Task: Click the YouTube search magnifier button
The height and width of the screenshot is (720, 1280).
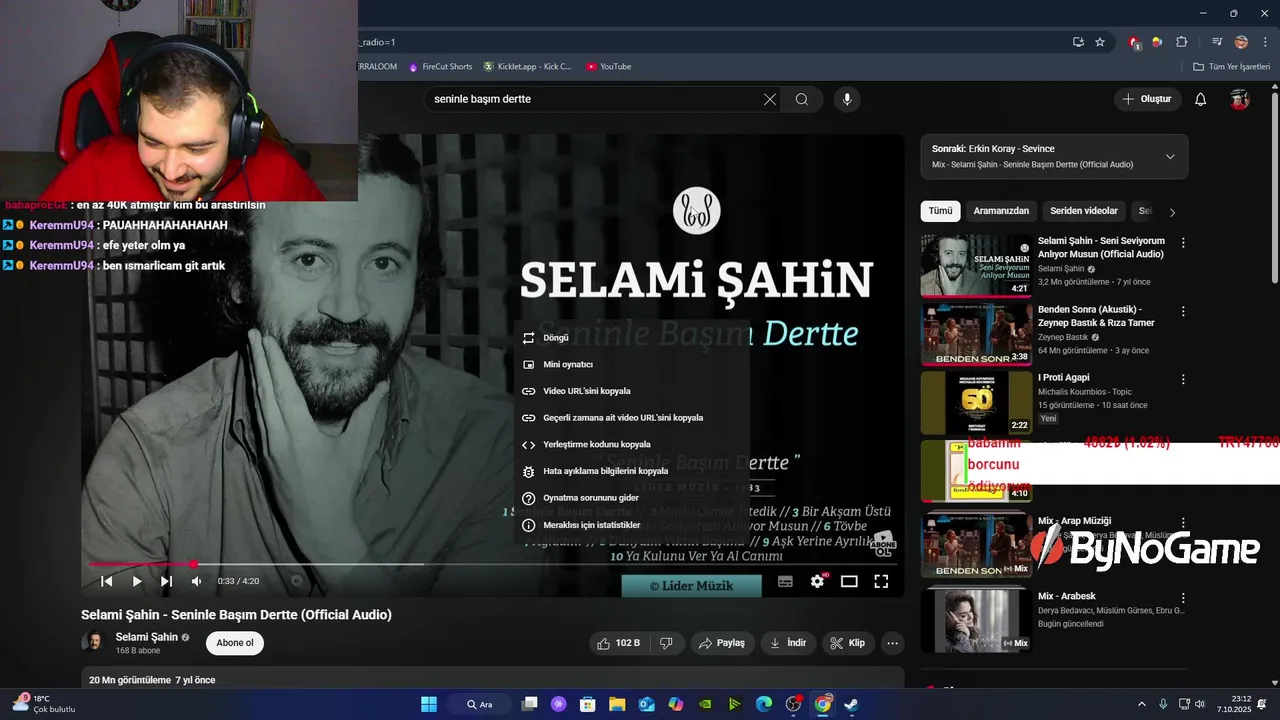Action: click(x=802, y=99)
